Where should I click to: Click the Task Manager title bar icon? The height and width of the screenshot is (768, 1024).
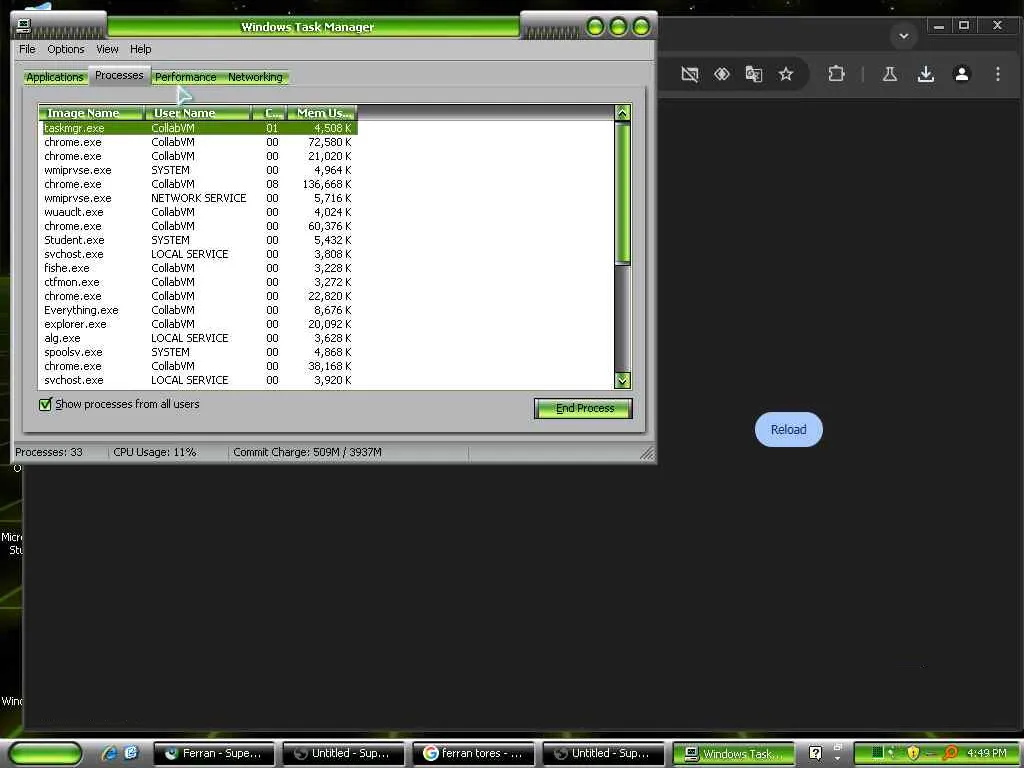(x=24, y=25)
